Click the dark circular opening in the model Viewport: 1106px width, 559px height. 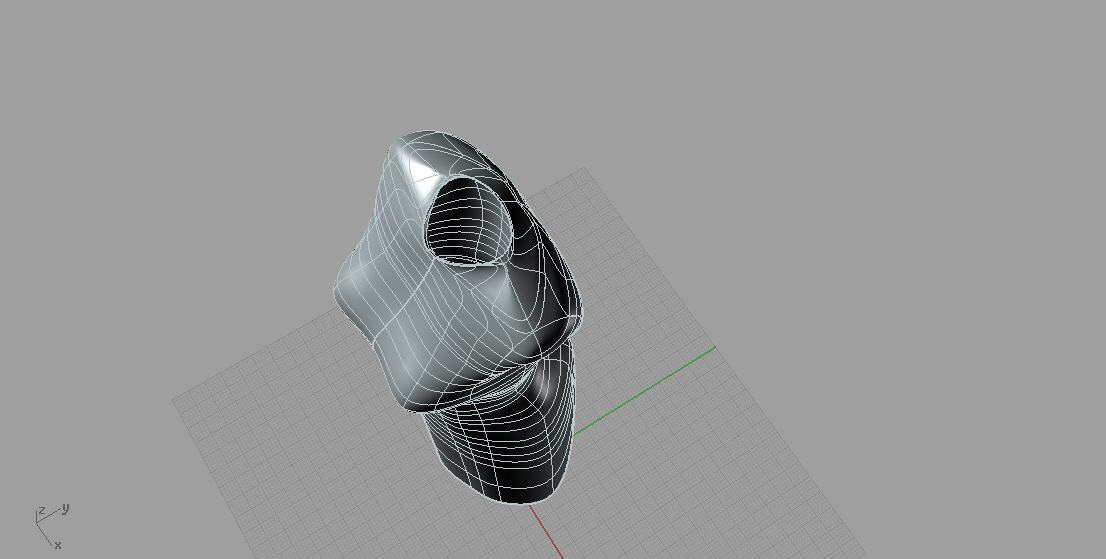tap(468, 222)
